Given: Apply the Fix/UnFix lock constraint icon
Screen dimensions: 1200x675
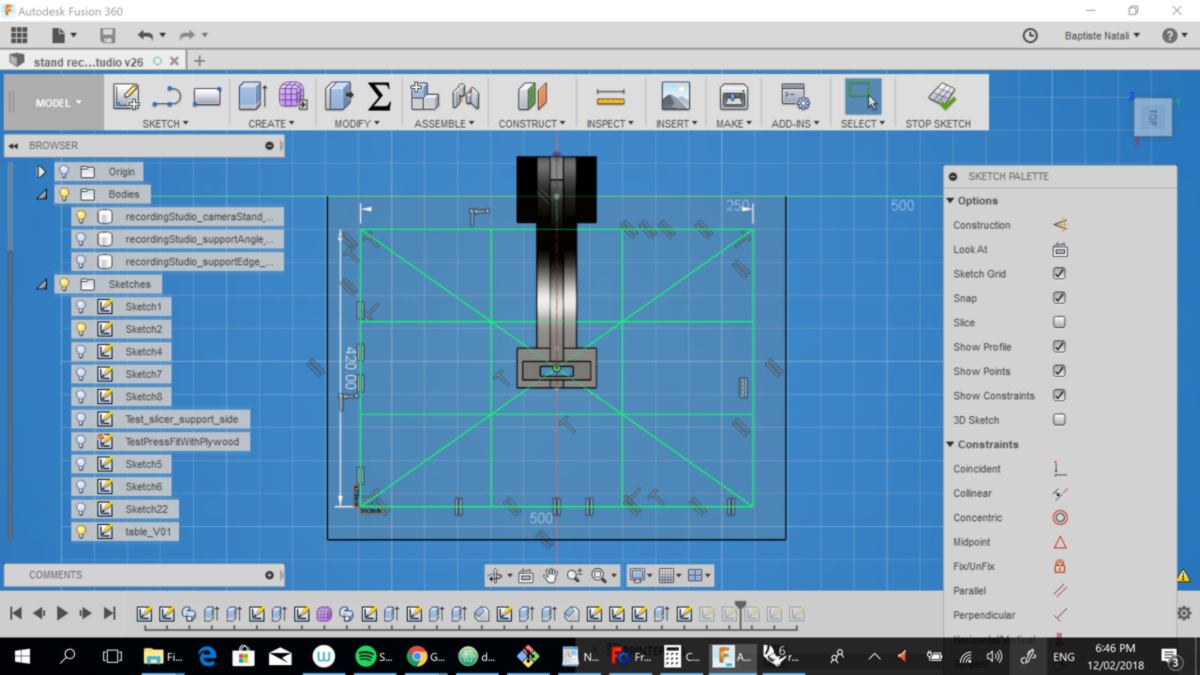Looking at the screenshot, I should (1060, 566).
